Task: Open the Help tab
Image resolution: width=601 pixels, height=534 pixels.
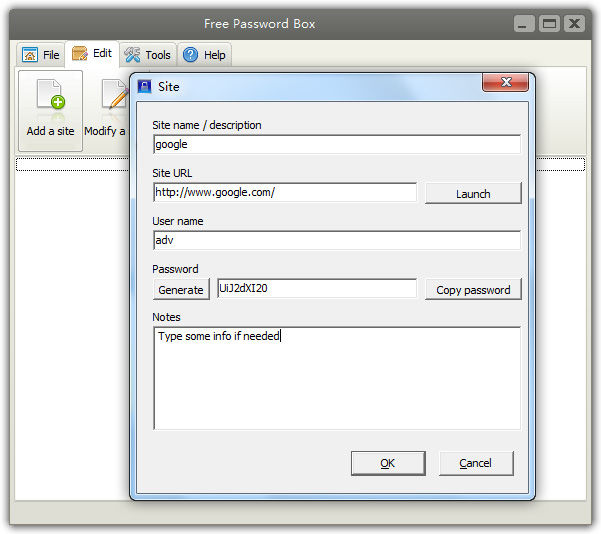Action: [205, 55]
